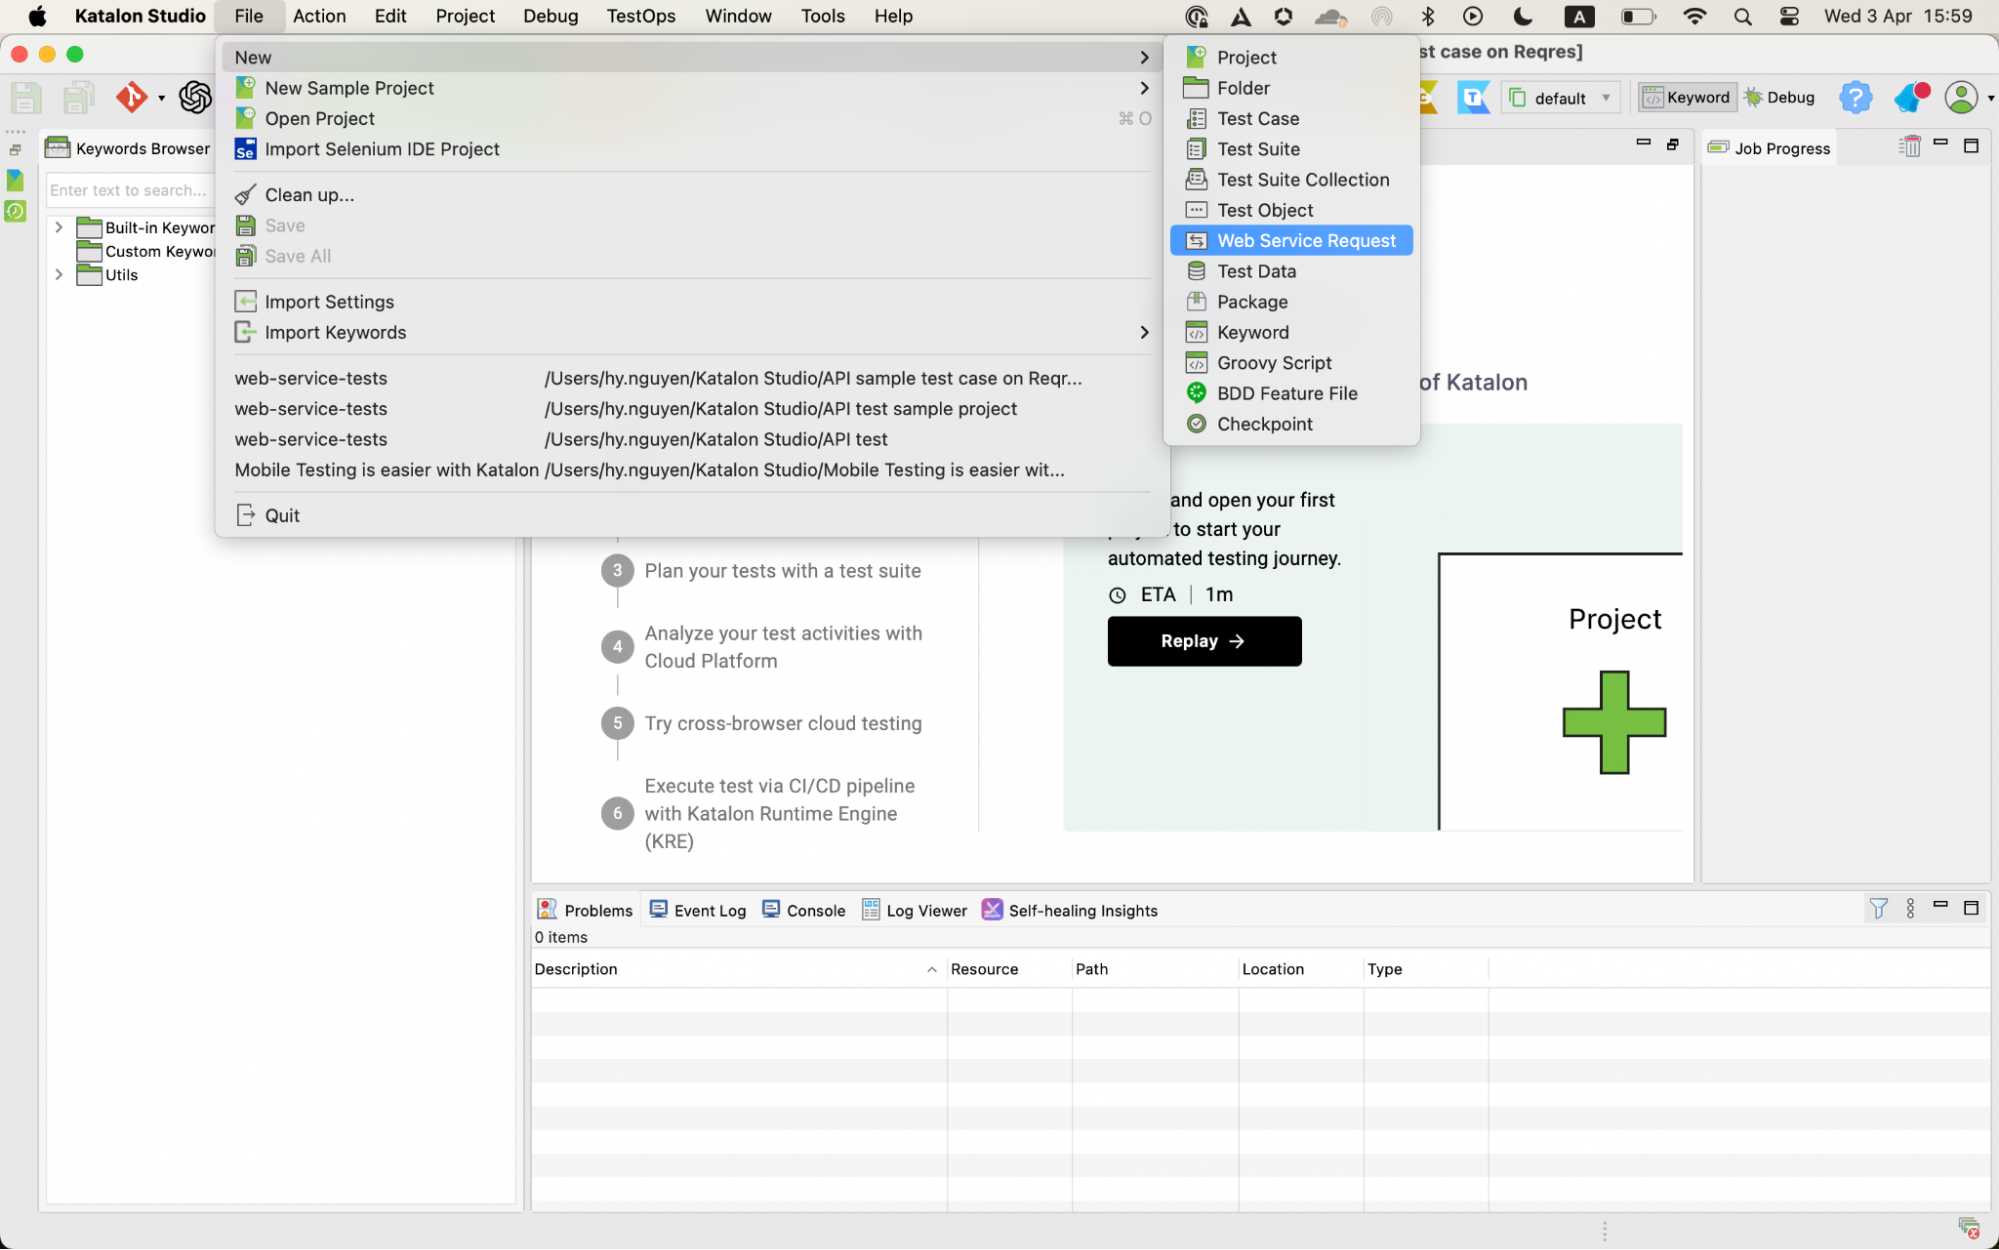Switch to the Console tab
Image resolution: width=1999 pixels, height=1250 pixels.
pos(803,909)
